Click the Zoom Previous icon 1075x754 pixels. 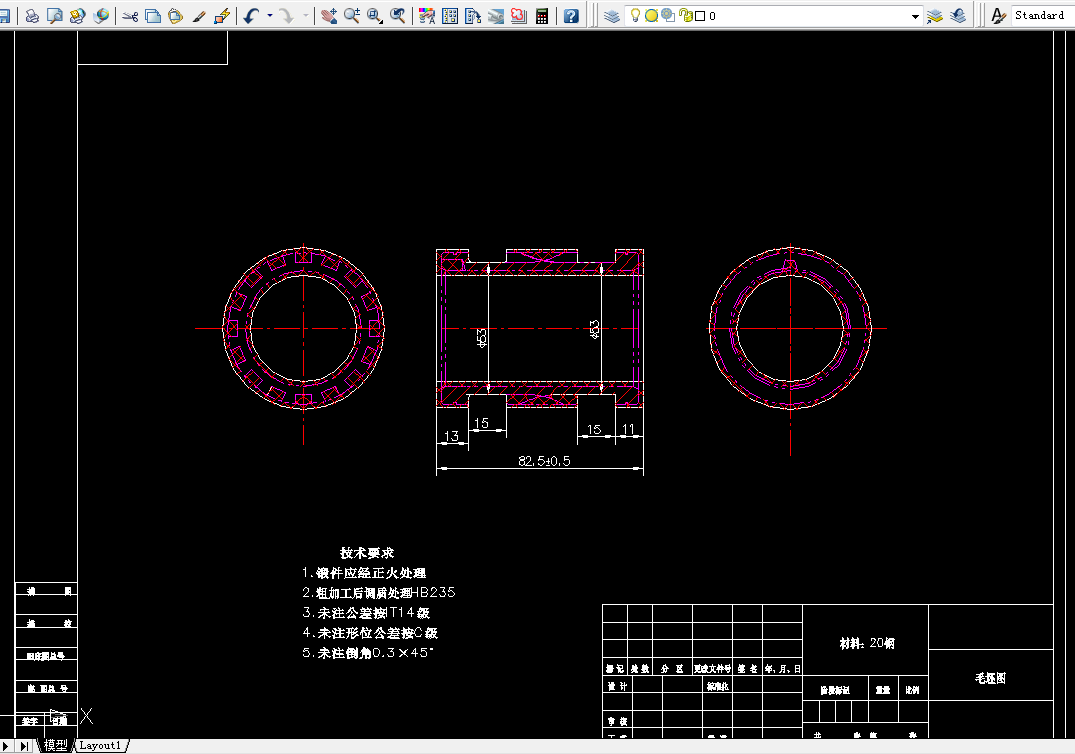pos(398,16)
